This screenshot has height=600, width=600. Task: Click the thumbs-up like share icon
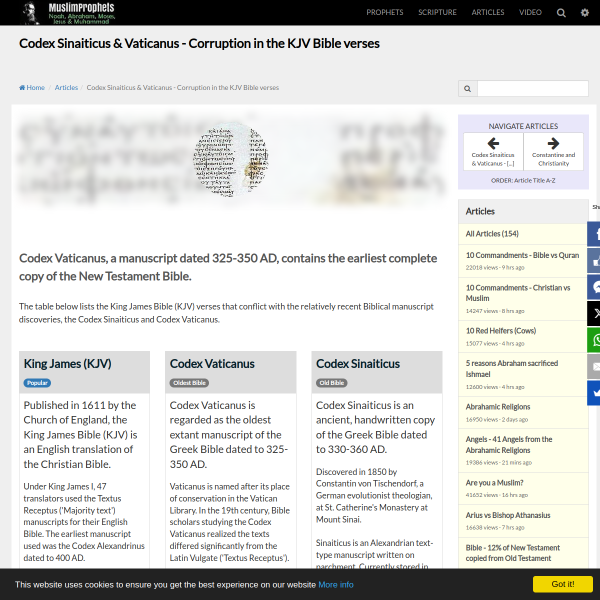coord(594,261)
